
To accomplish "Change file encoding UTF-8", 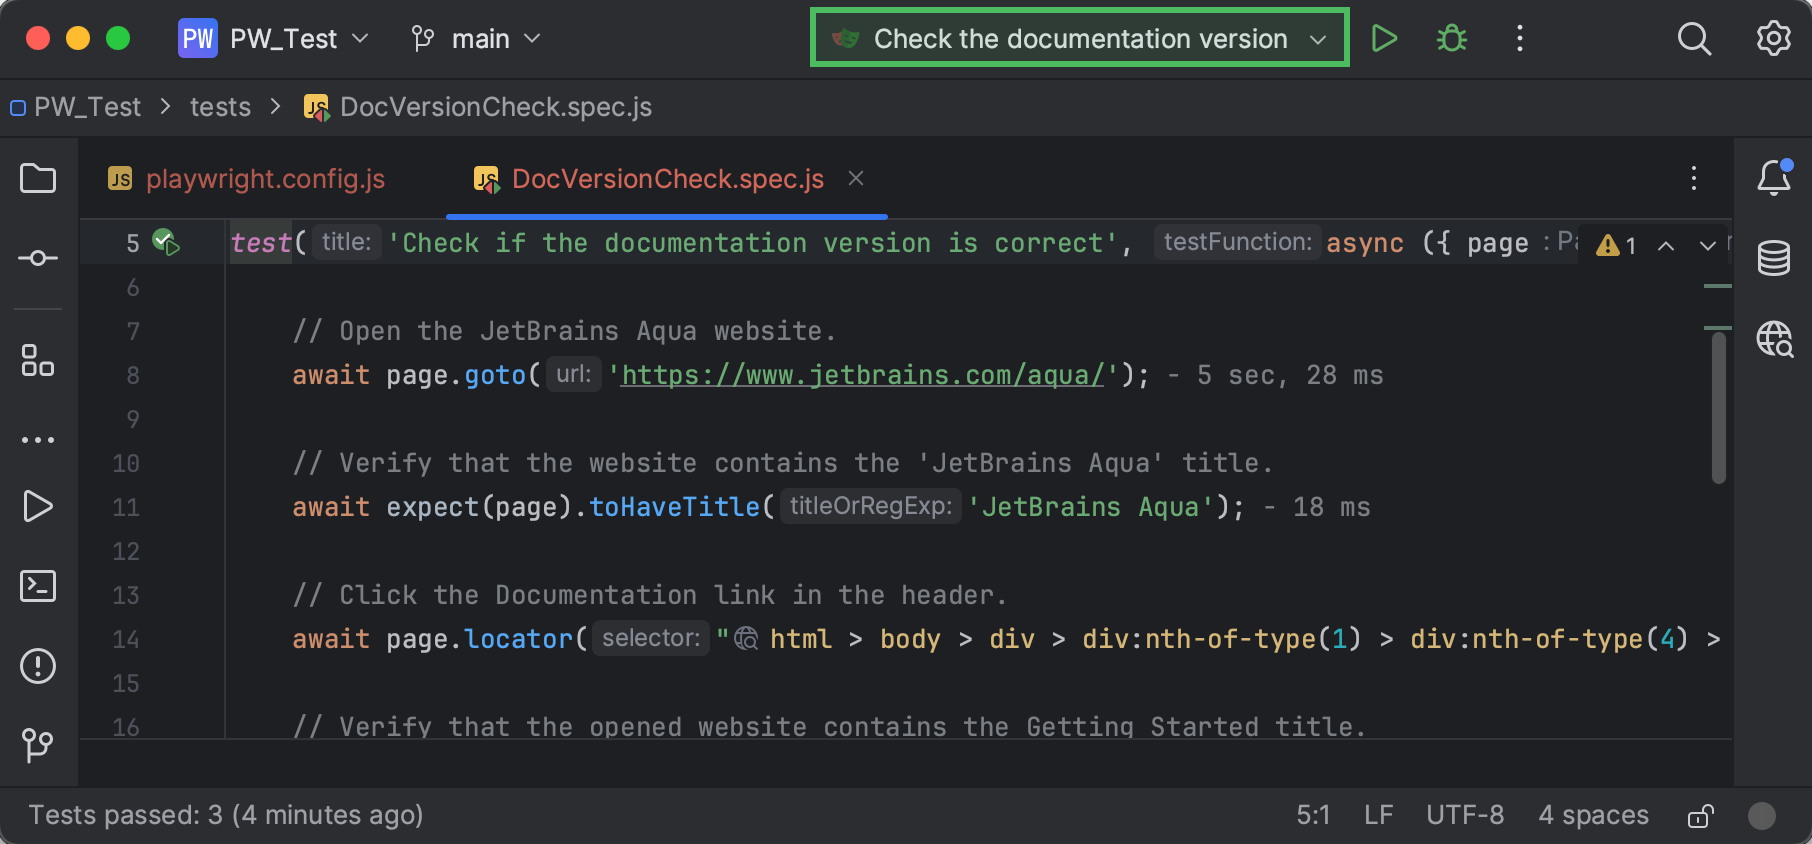I will pos(1465,815).
